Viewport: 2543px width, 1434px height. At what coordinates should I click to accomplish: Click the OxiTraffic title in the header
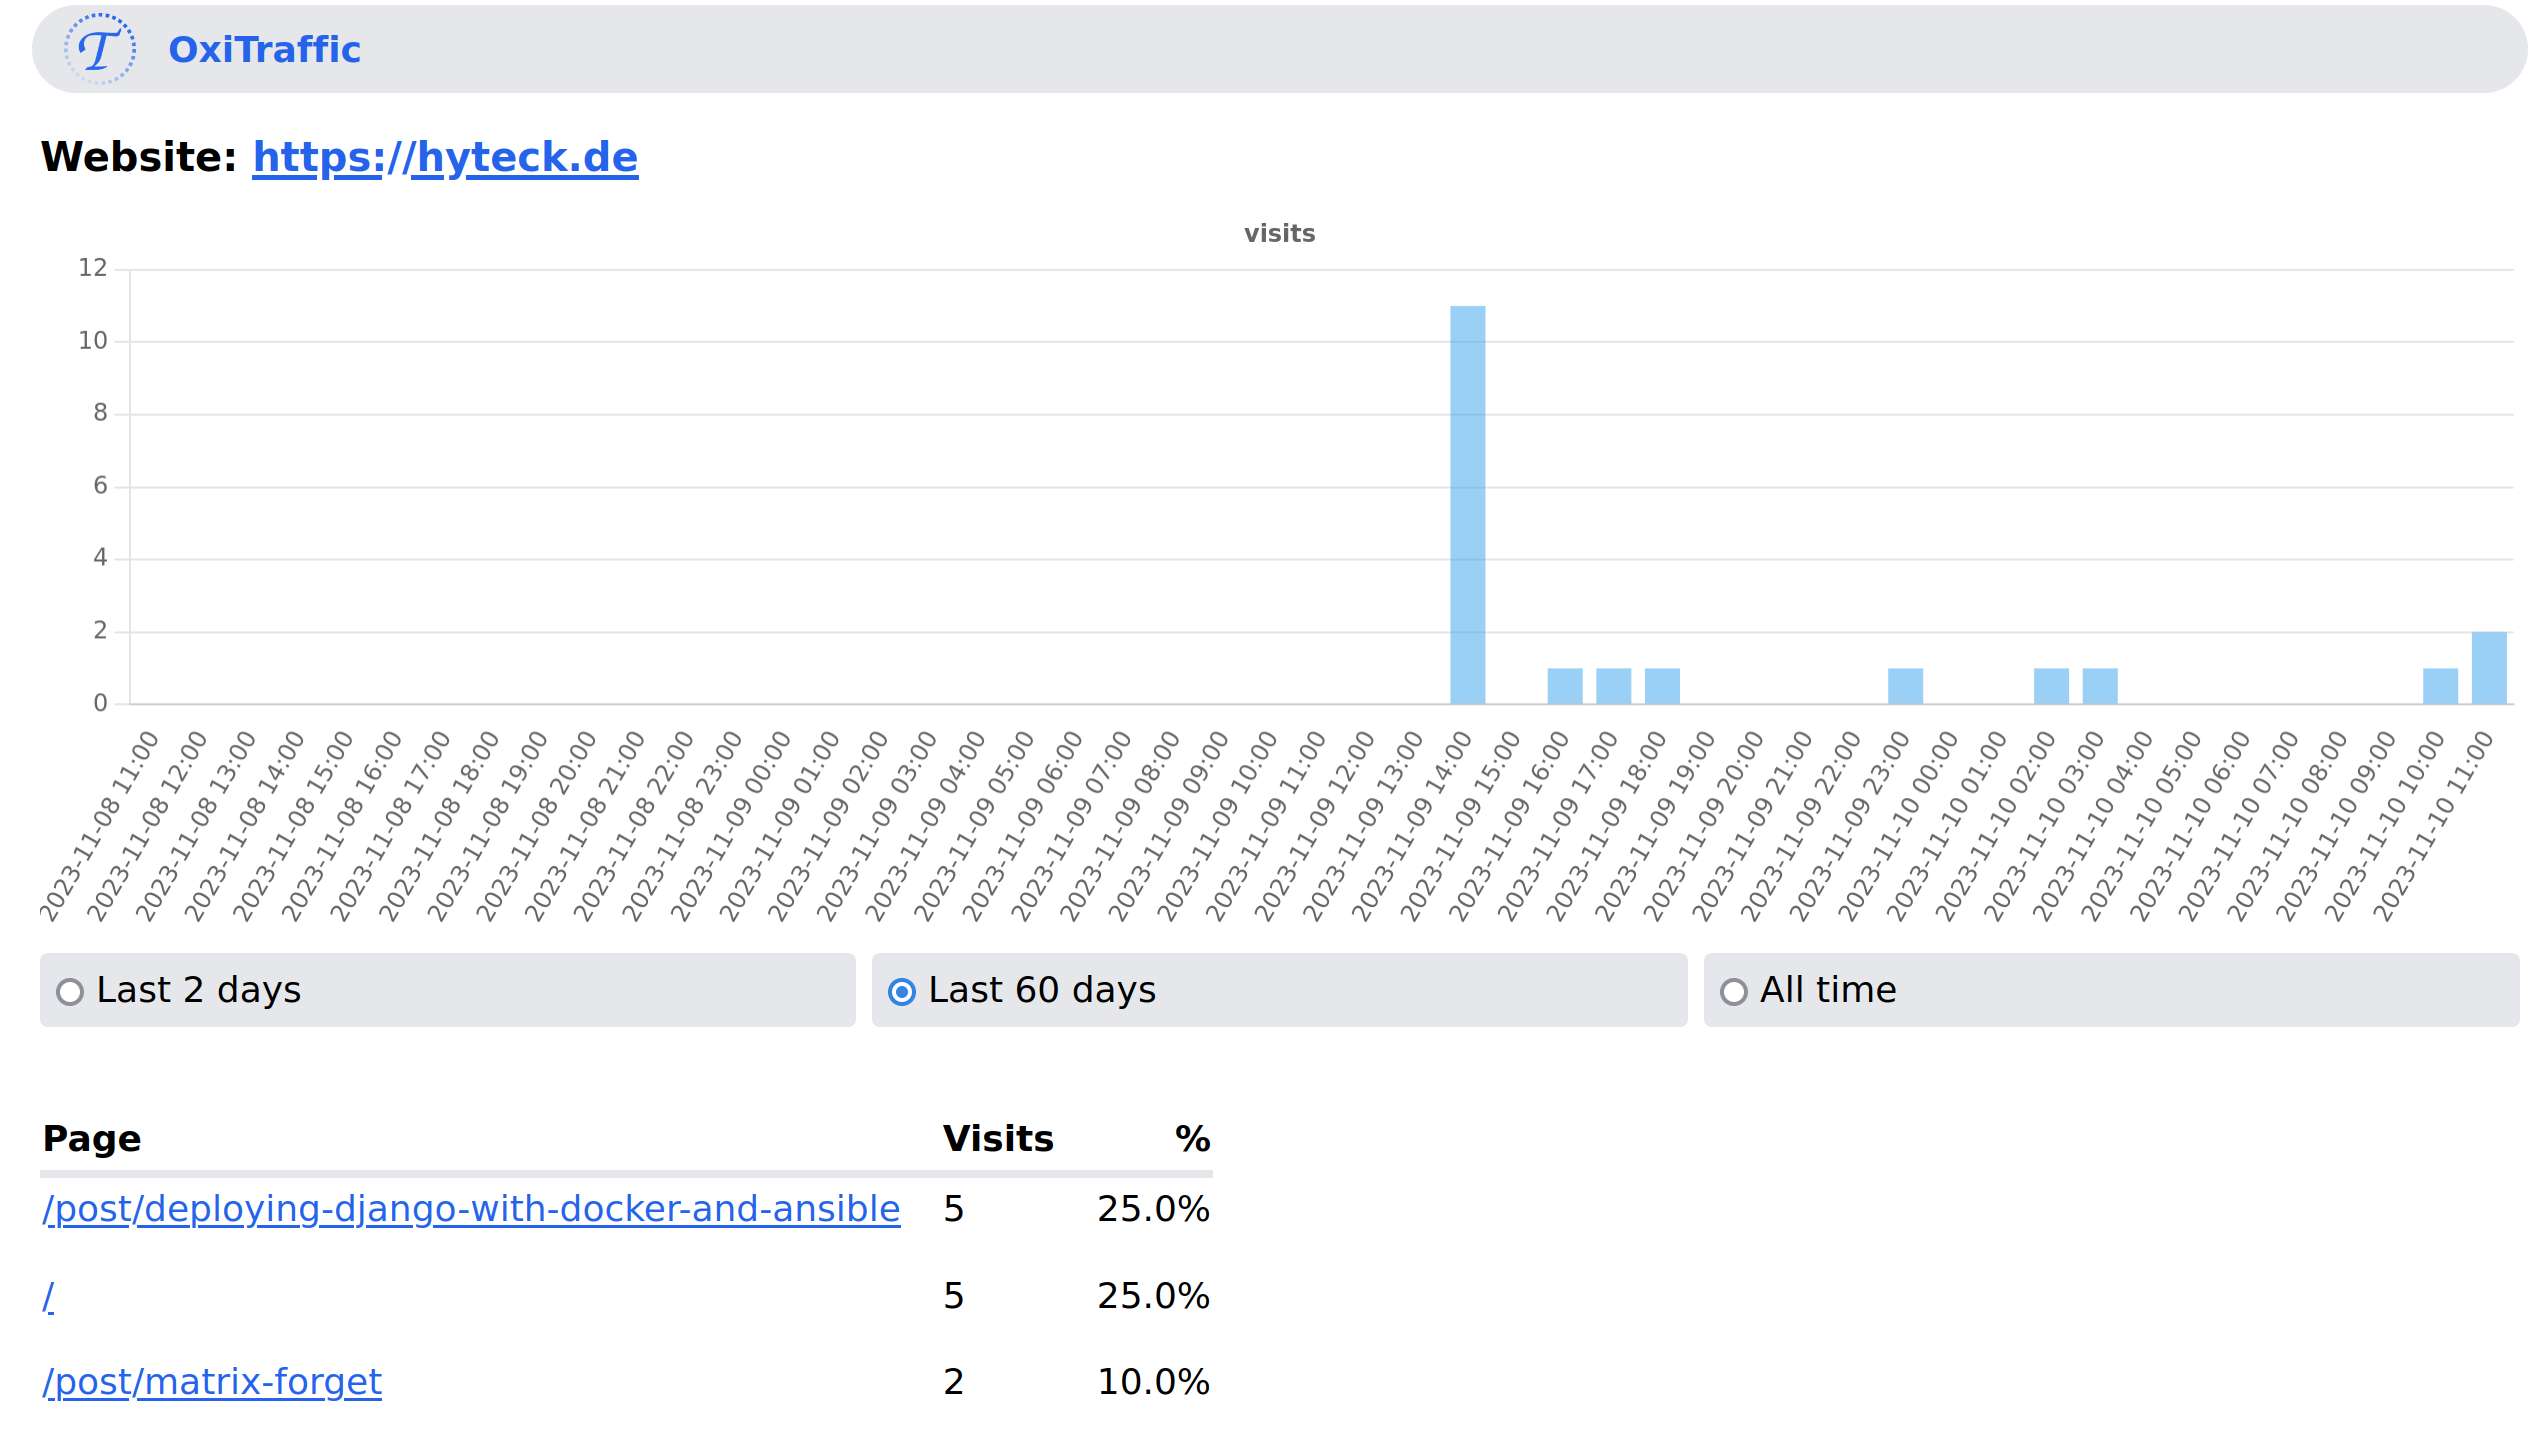point(264,48)
